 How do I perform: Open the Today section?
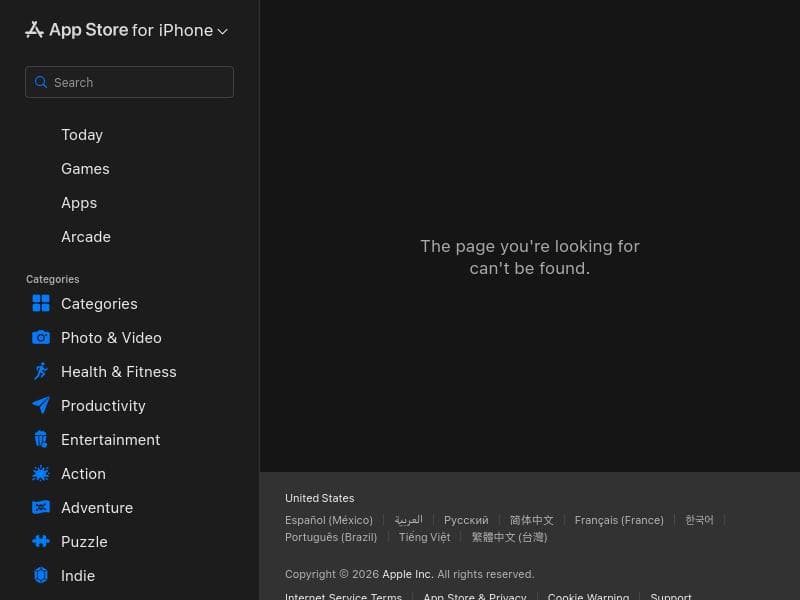pyautogui.click(x=82, y=135)
